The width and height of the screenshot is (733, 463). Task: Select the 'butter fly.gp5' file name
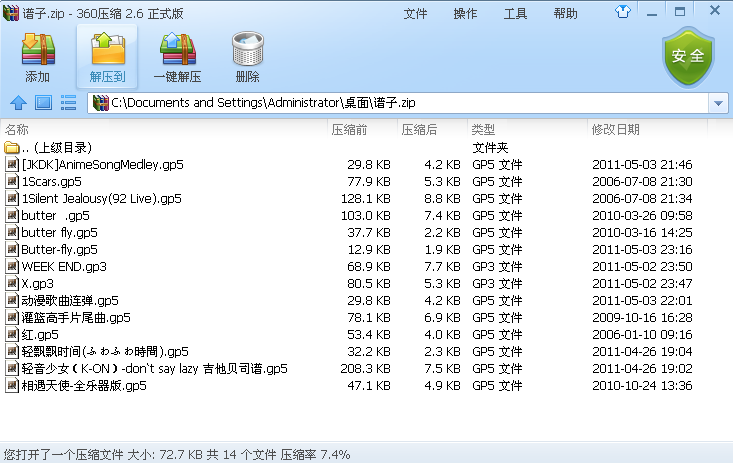pos(59,232)
